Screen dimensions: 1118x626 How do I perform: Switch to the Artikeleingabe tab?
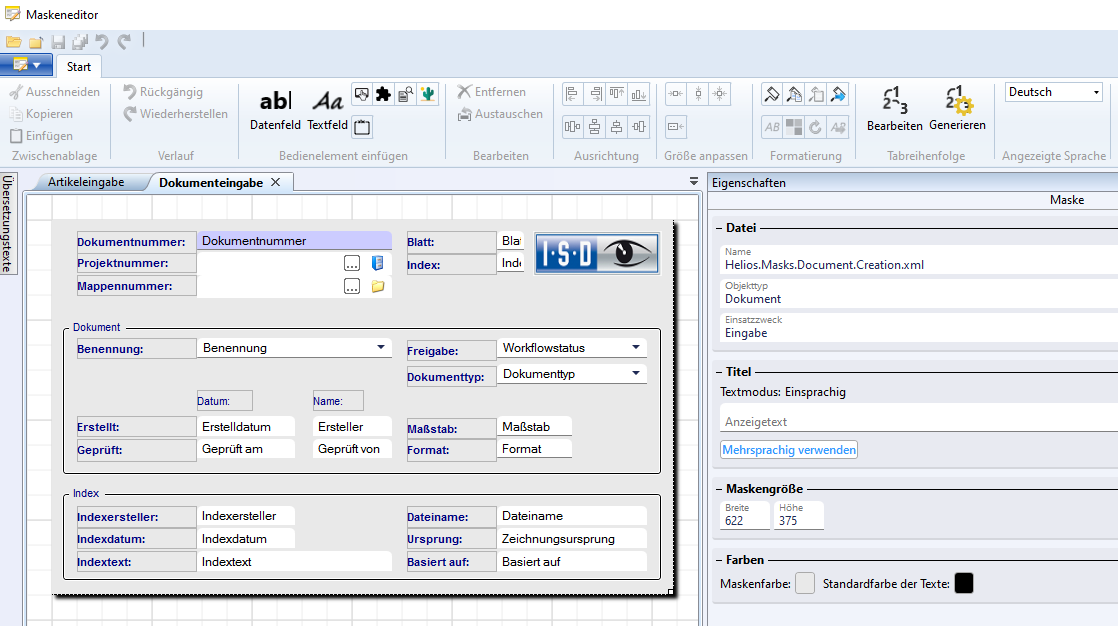86,182
